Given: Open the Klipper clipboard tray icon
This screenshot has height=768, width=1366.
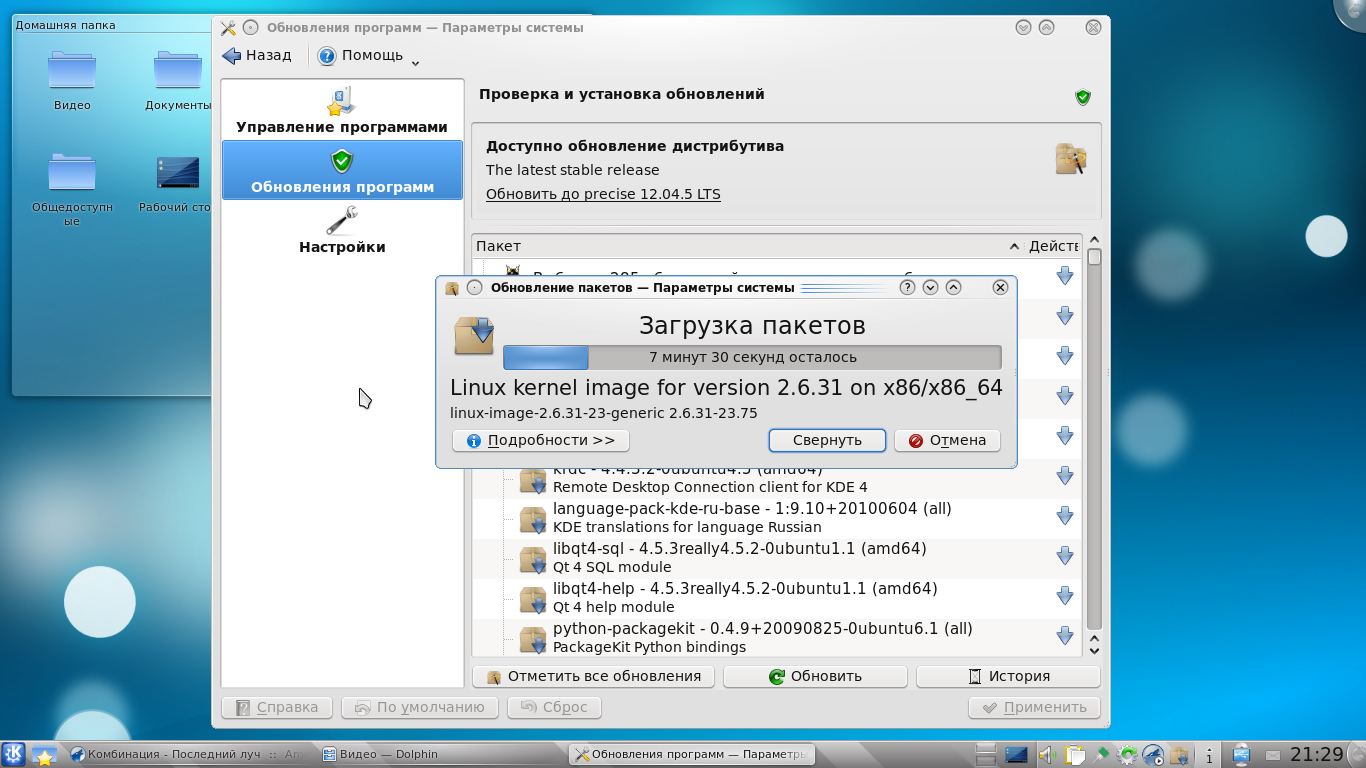Looking at the screenshot, I should 1075,755.
